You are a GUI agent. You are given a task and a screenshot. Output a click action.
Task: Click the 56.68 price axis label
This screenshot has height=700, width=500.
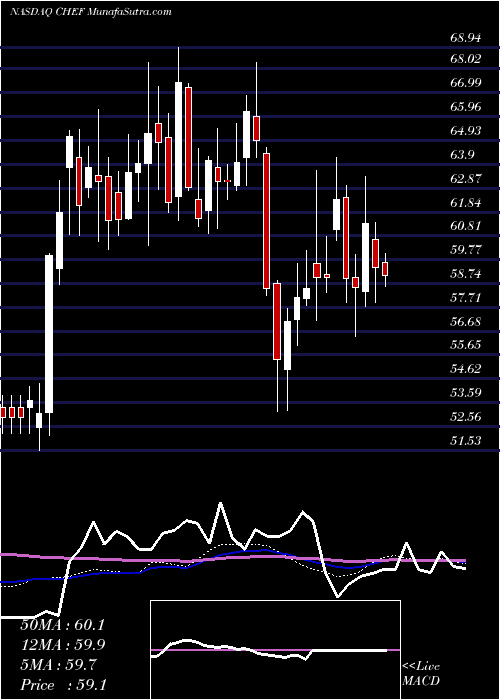[x=466, y=321]
